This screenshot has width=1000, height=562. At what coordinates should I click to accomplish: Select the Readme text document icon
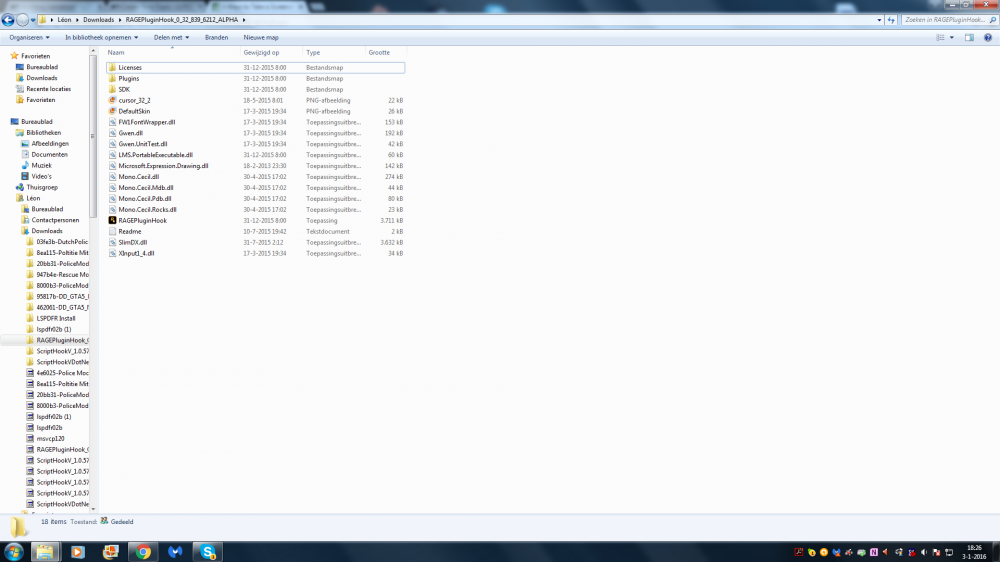pyautogui.click(x=112, y=232)
